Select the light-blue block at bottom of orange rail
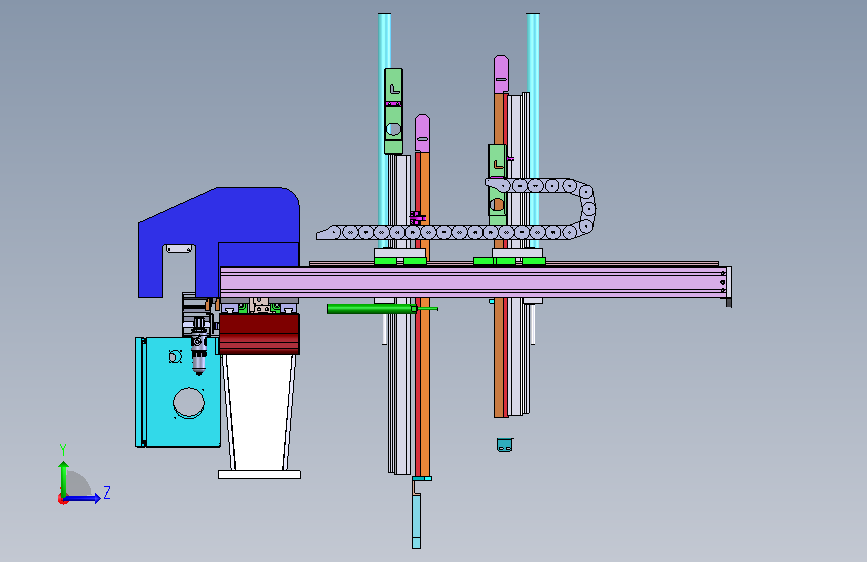Viewport: 867px width, 562px height. click(x=416, y=521)
